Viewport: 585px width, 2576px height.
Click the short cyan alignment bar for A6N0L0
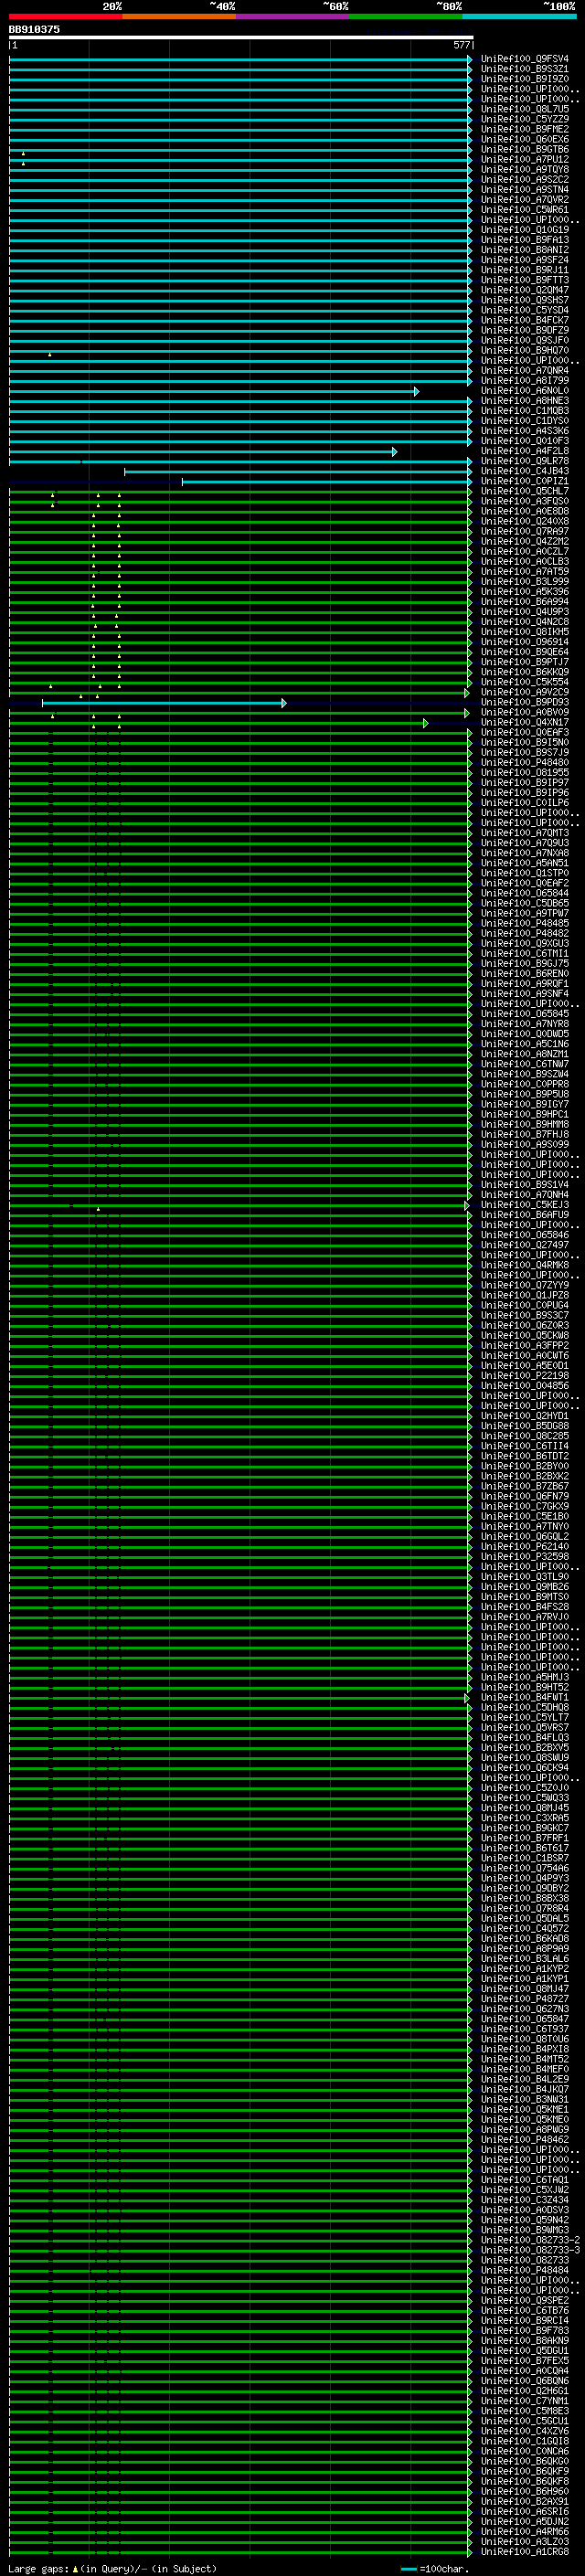click(214, 391)
